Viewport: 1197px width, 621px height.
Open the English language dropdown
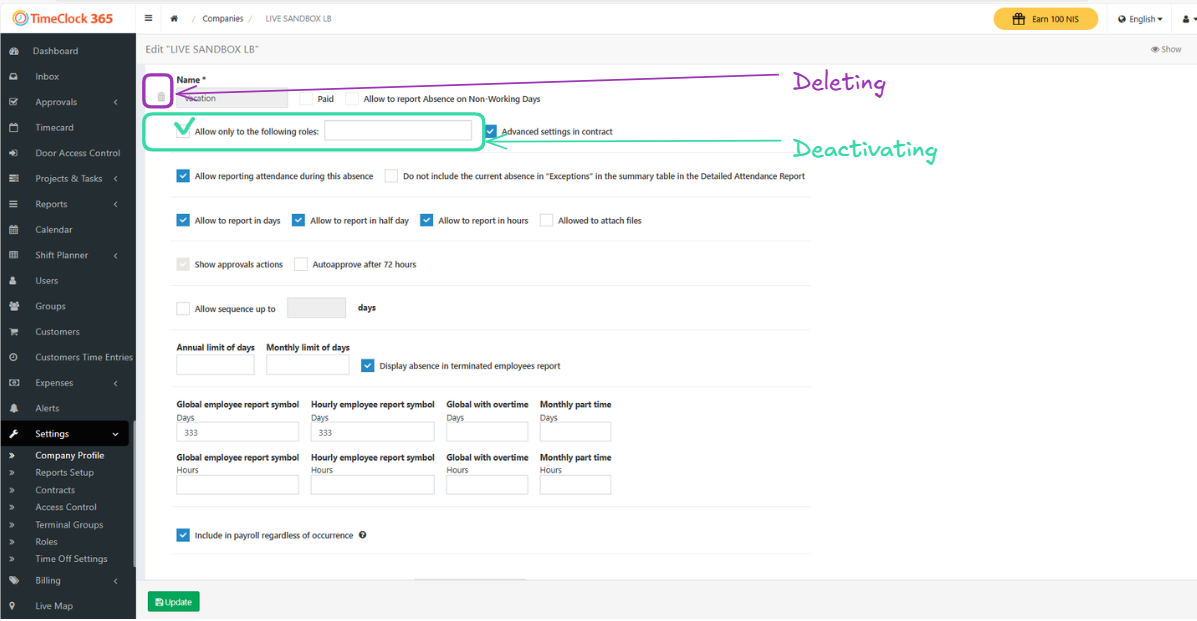1140,19
